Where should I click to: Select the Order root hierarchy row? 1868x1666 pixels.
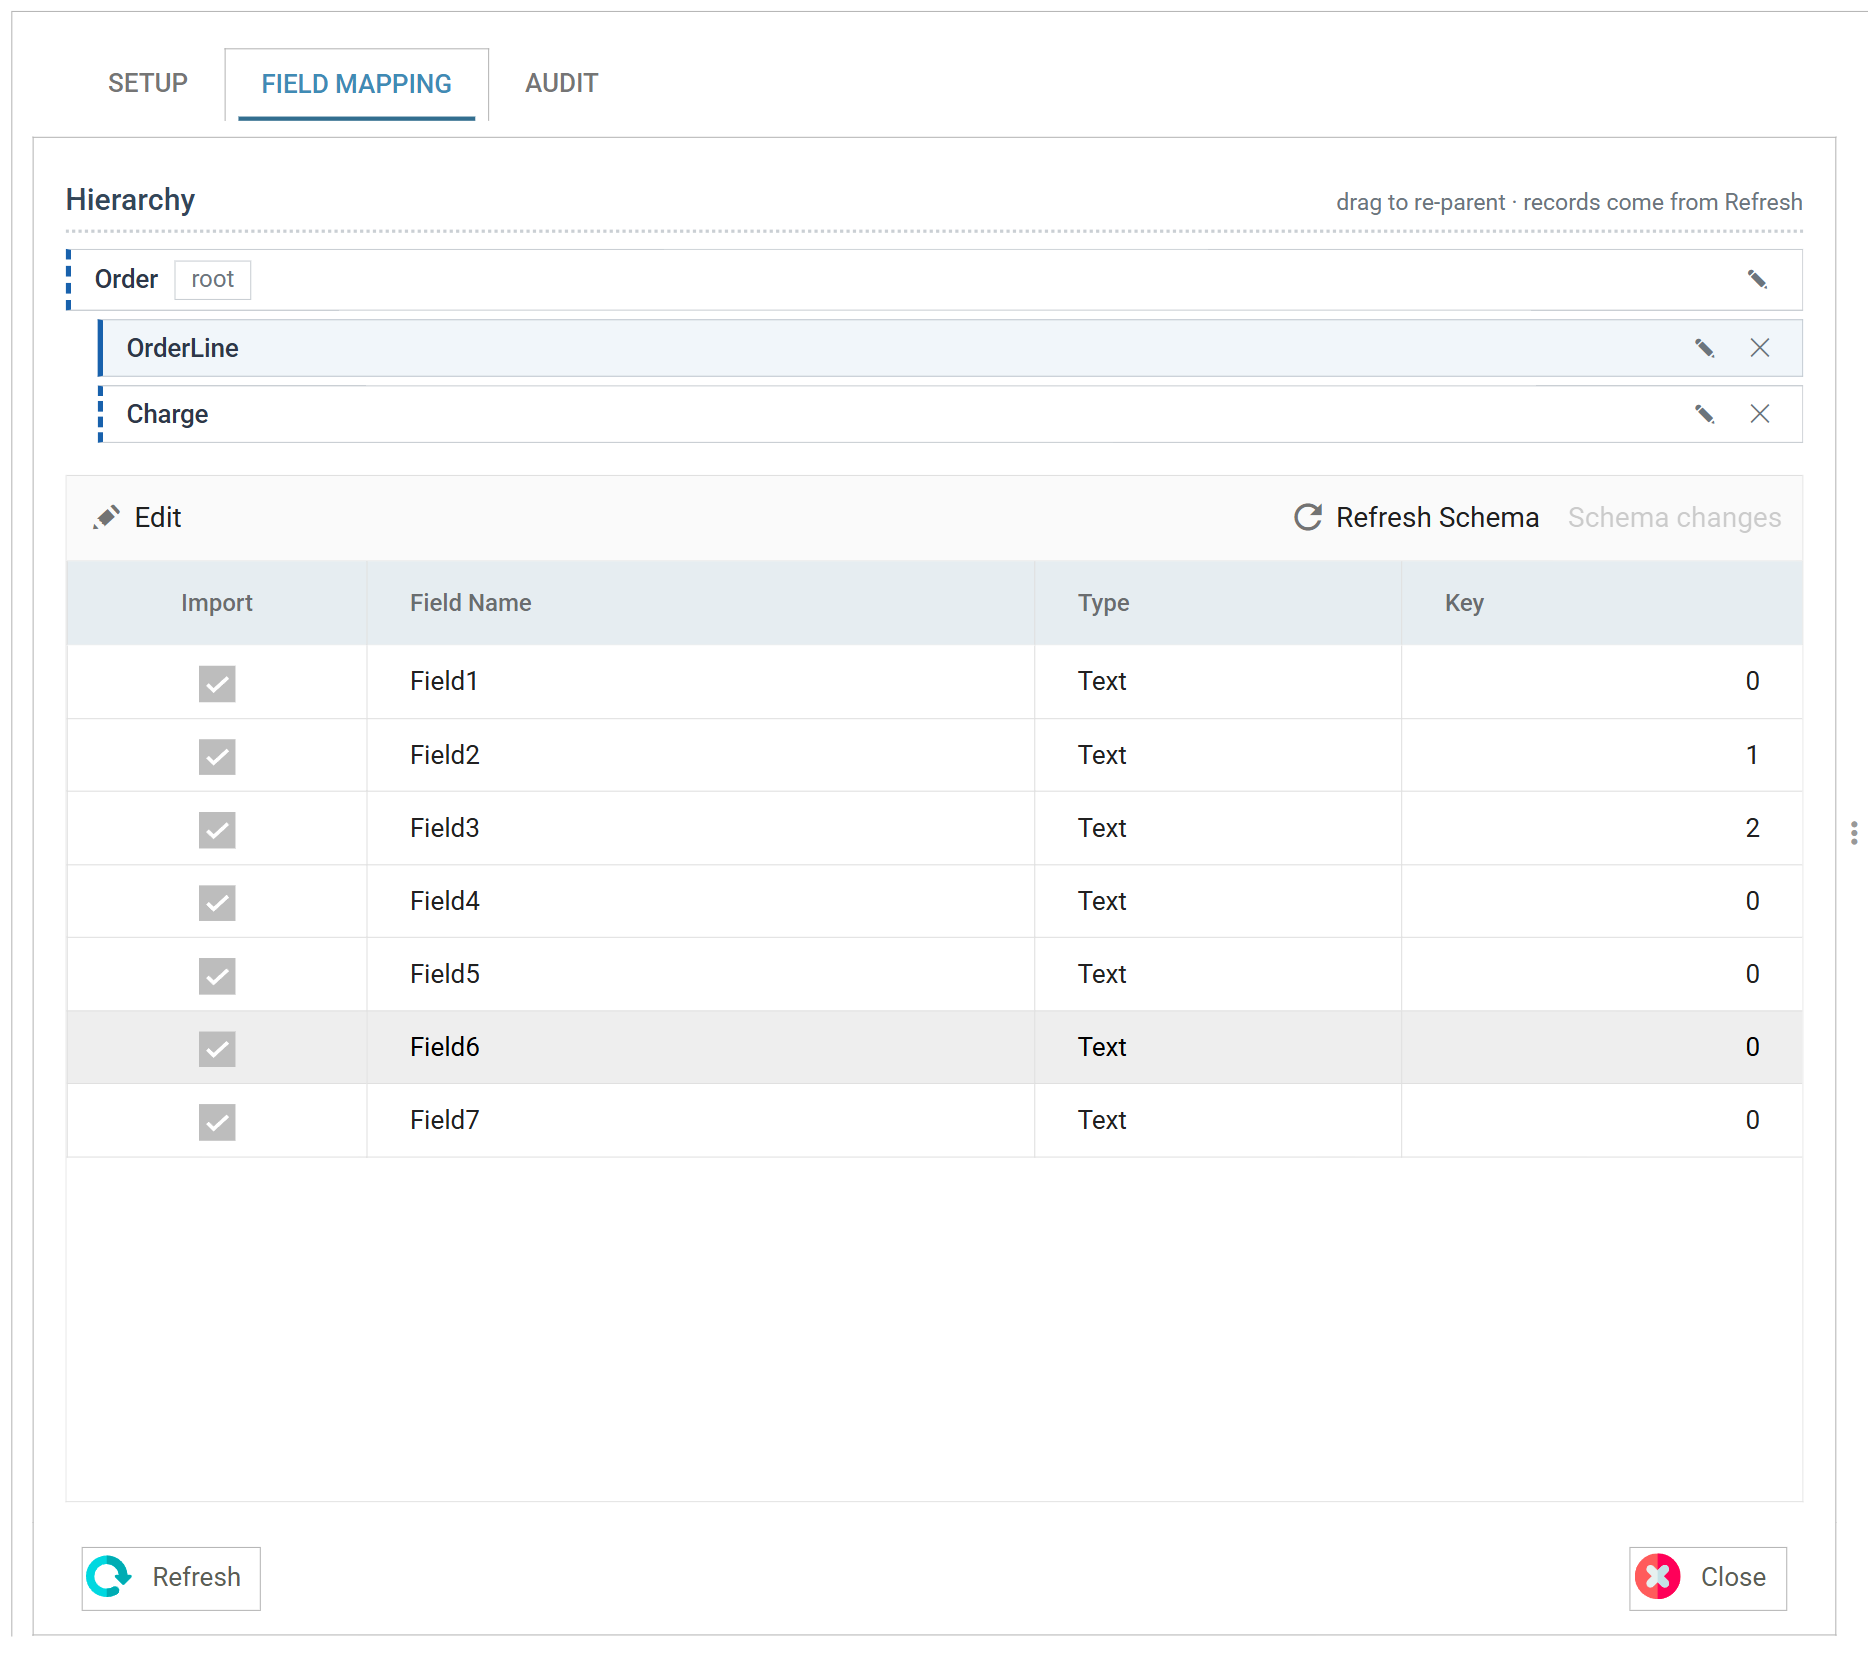pos(935,279)
